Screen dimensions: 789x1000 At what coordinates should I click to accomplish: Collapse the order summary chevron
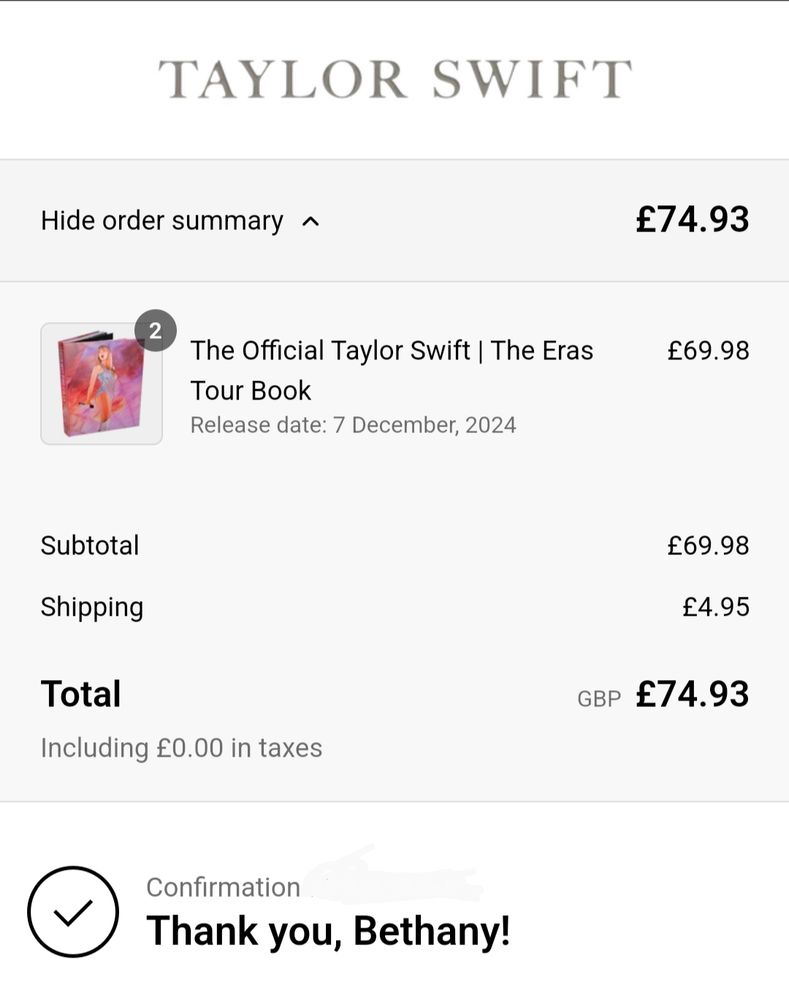311,222
